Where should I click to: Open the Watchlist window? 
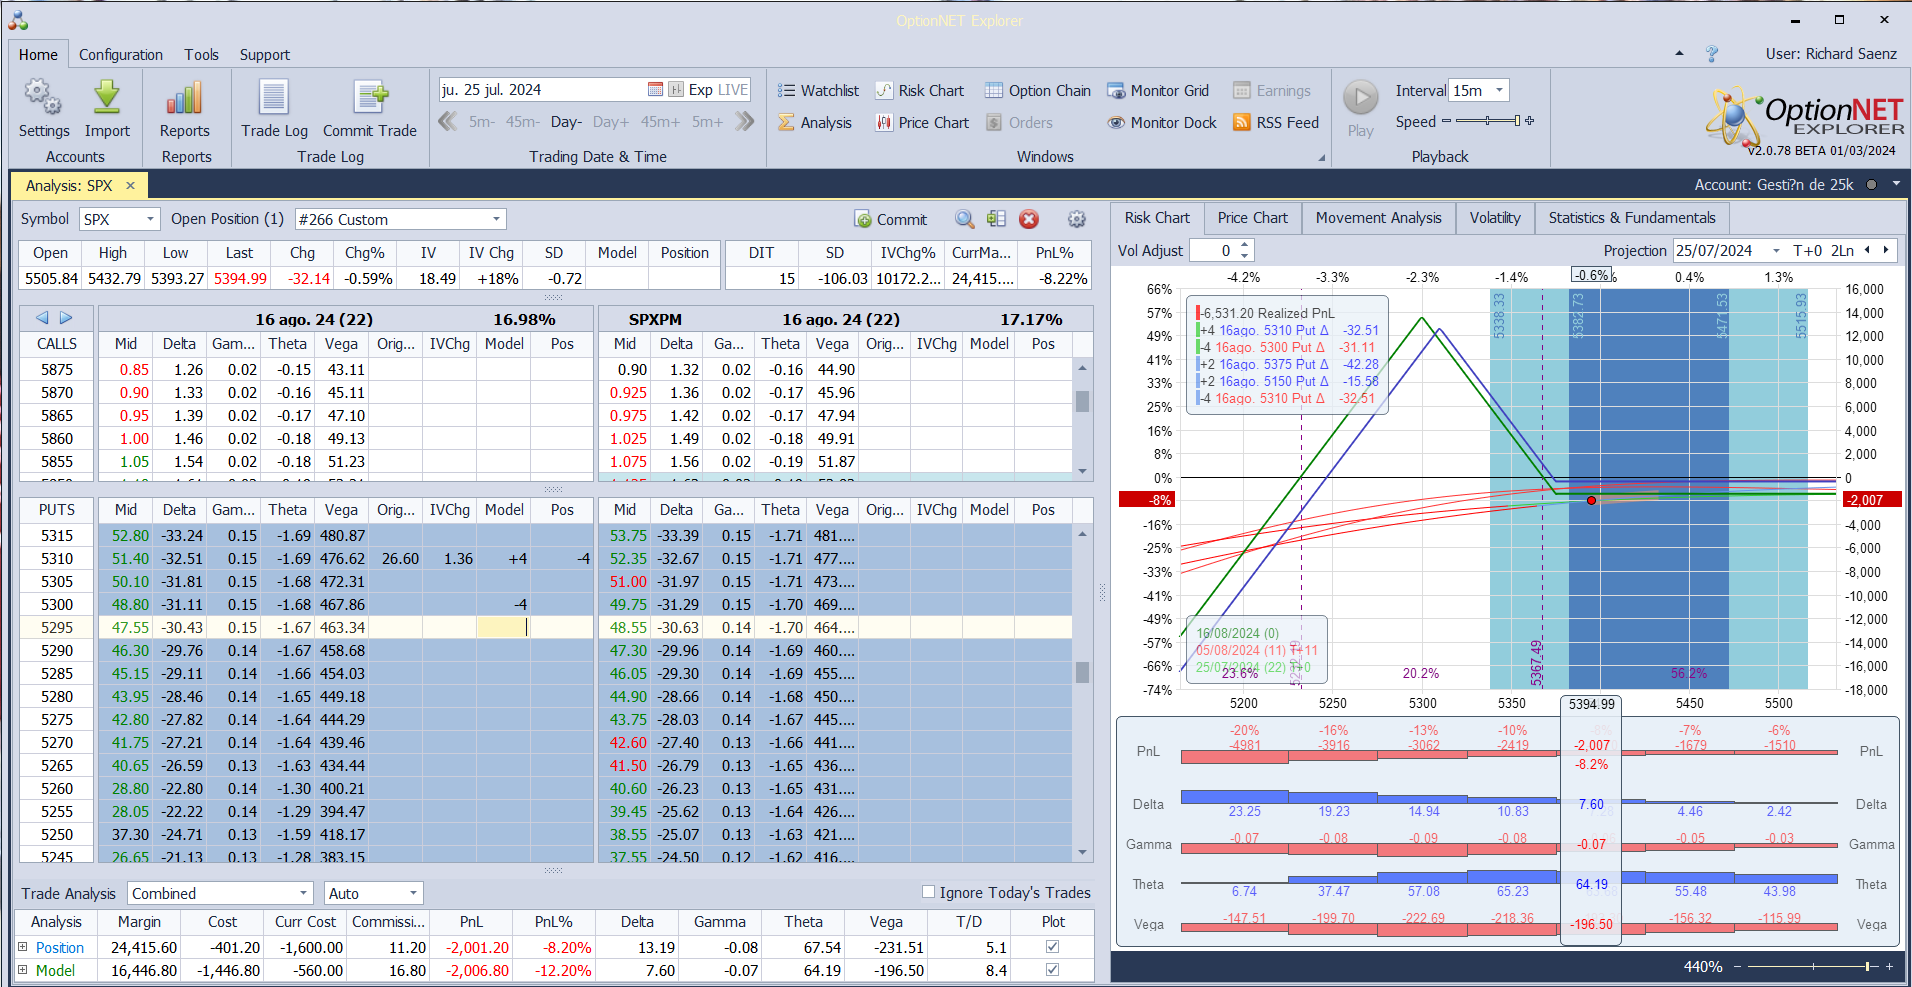tap(818, 90)
